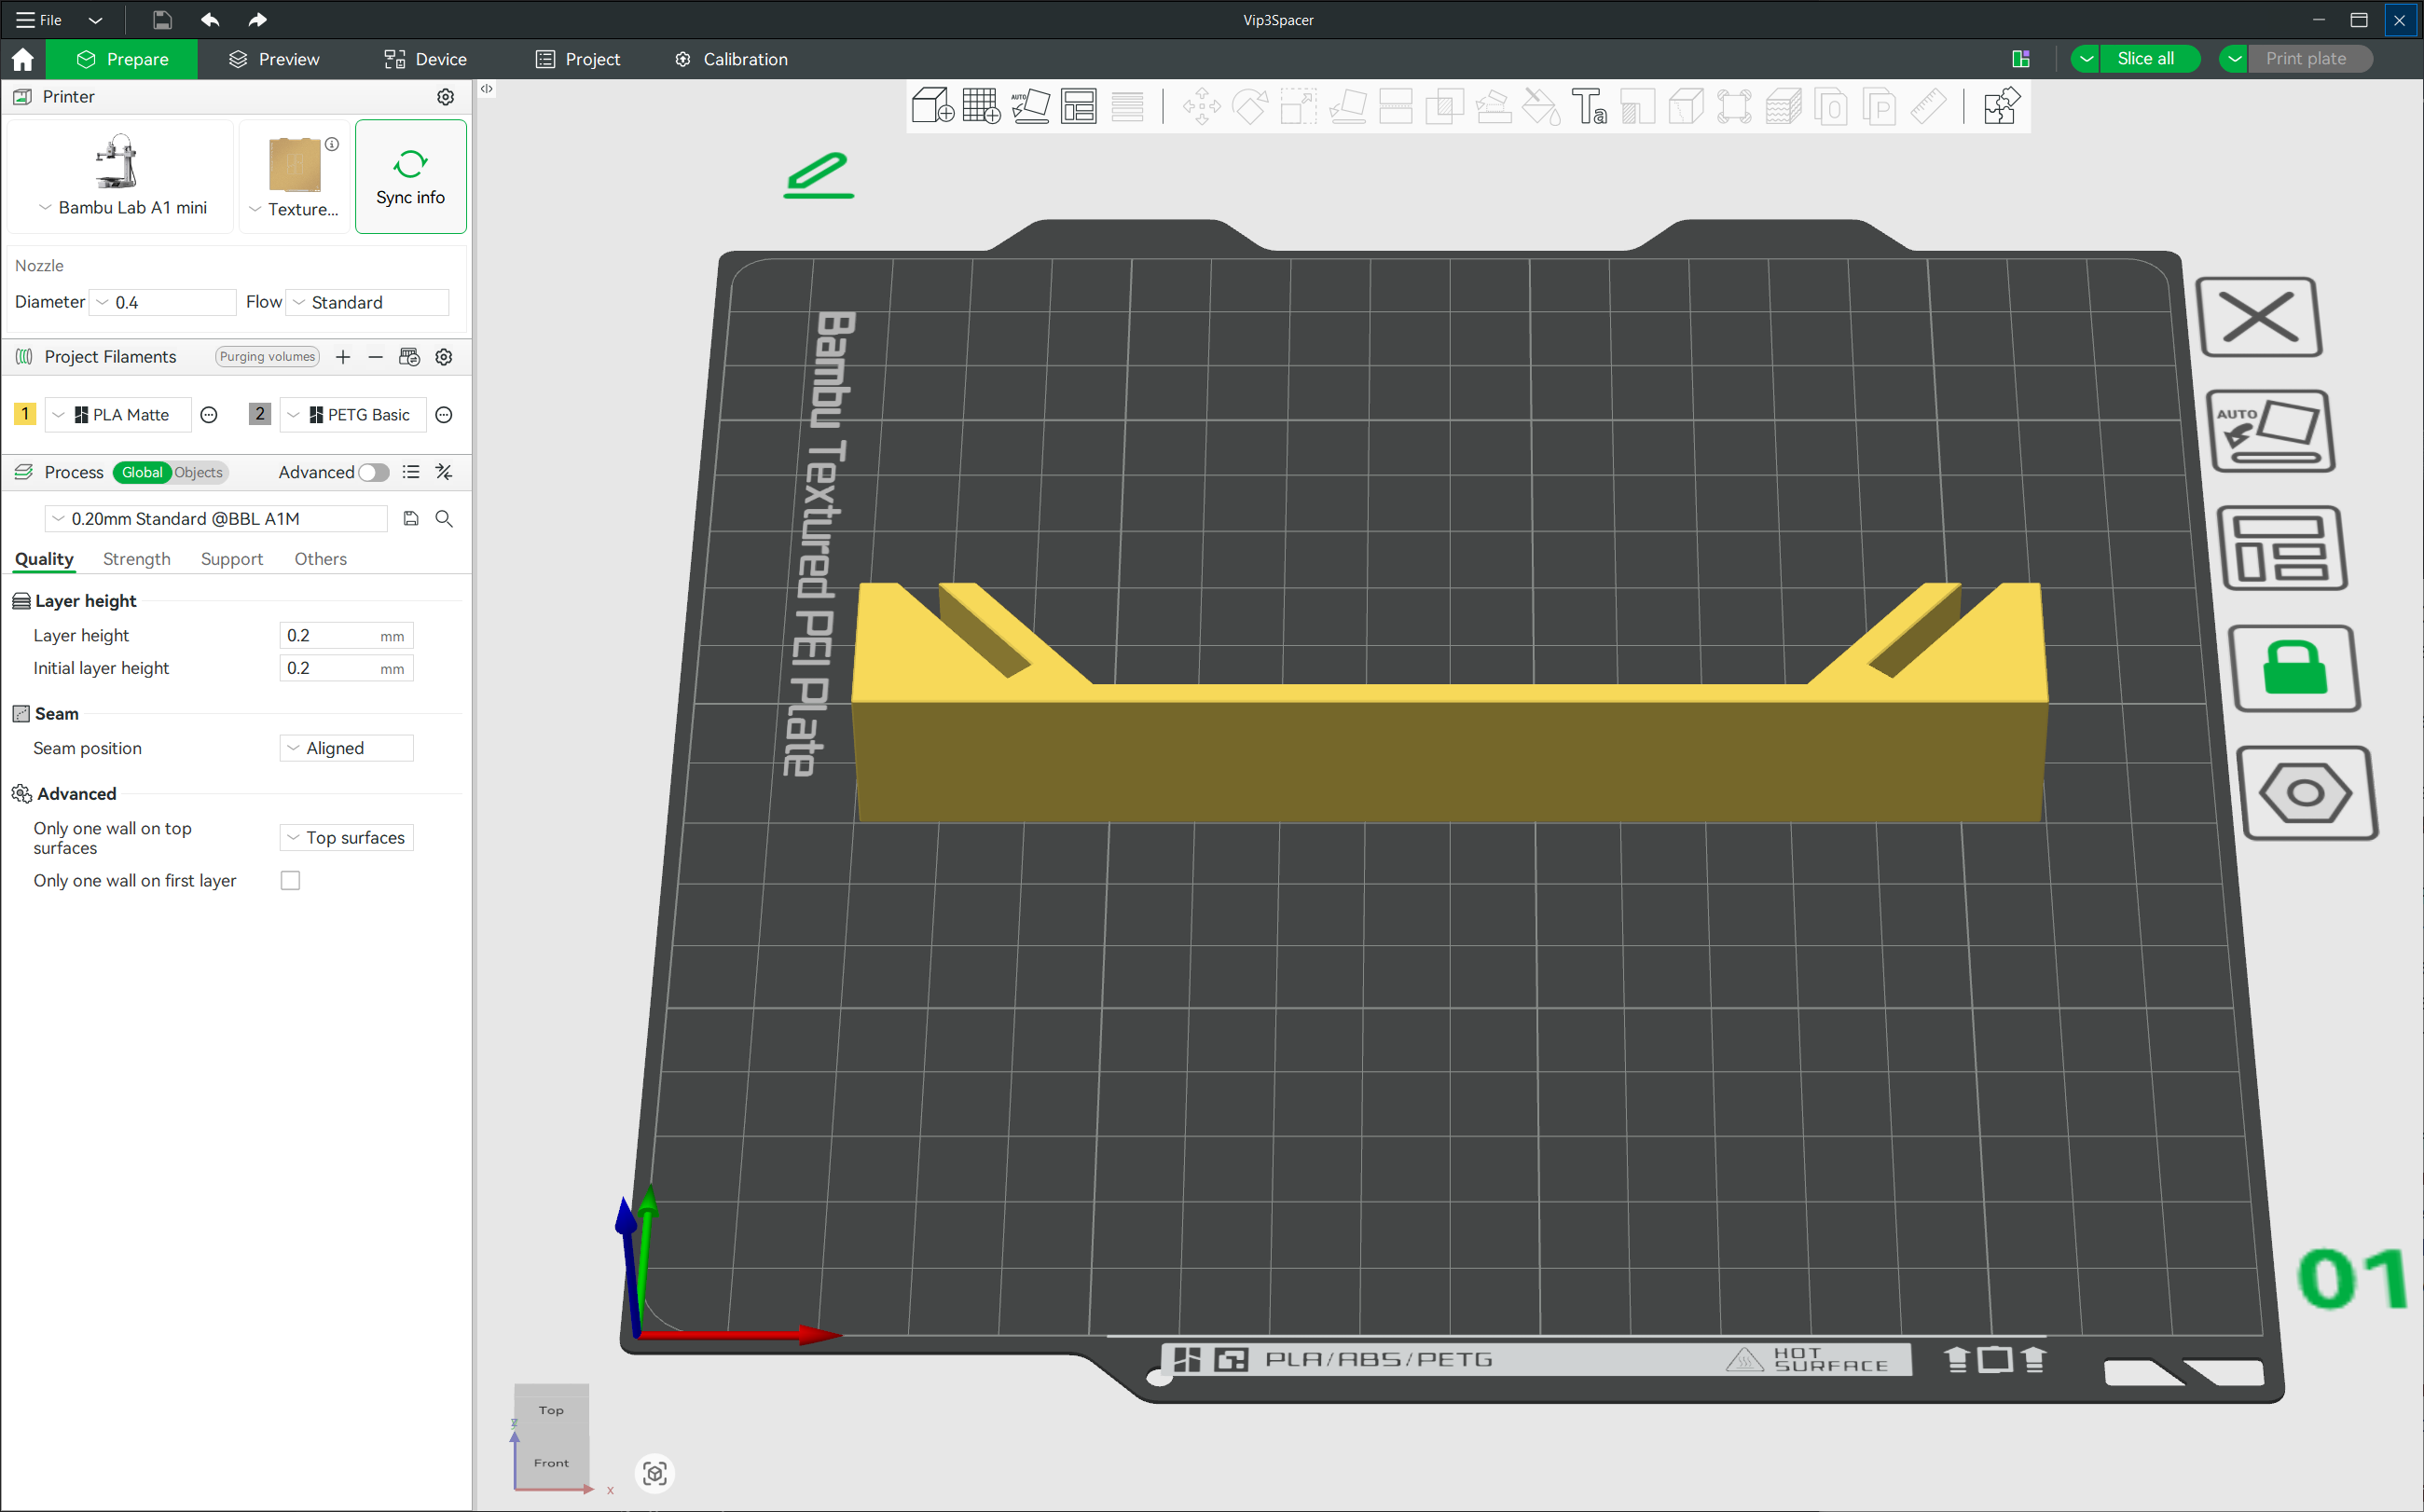Click the gray filament 2 color swatch
2424x1512 pixels.
(260, 414)
